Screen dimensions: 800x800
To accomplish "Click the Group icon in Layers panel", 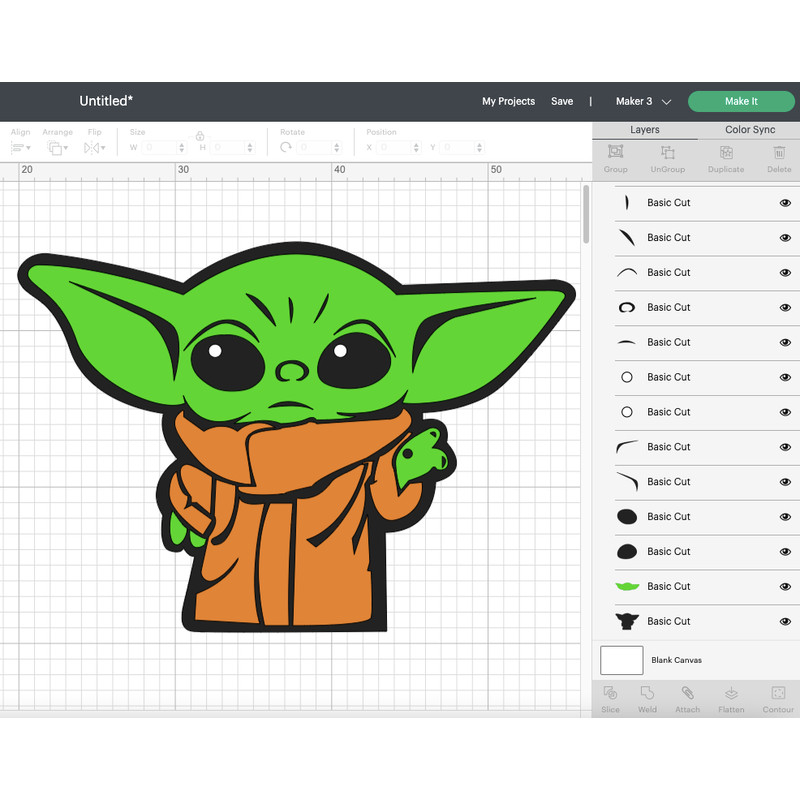I will 615,156.
